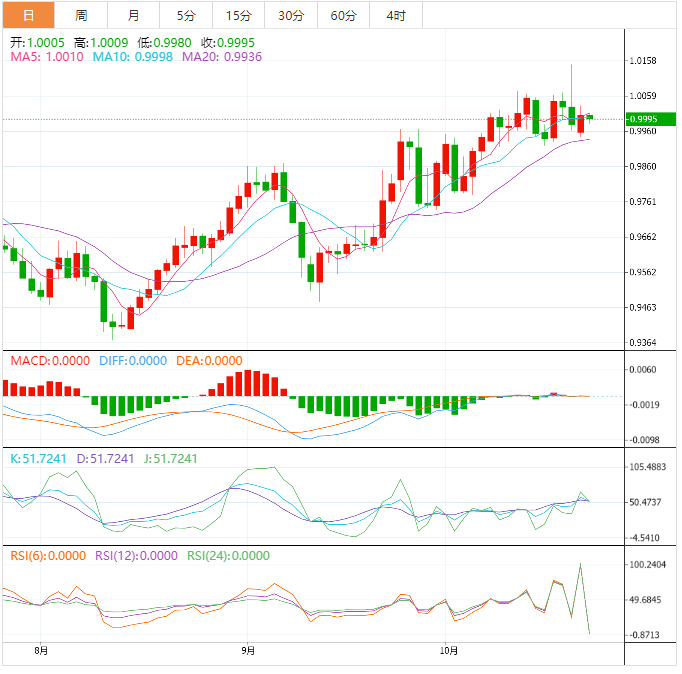Image resolution: width=682 pixels, height=674 pixels.
Task: Click the RSI(6) indicator label
Action: (47, 556)
